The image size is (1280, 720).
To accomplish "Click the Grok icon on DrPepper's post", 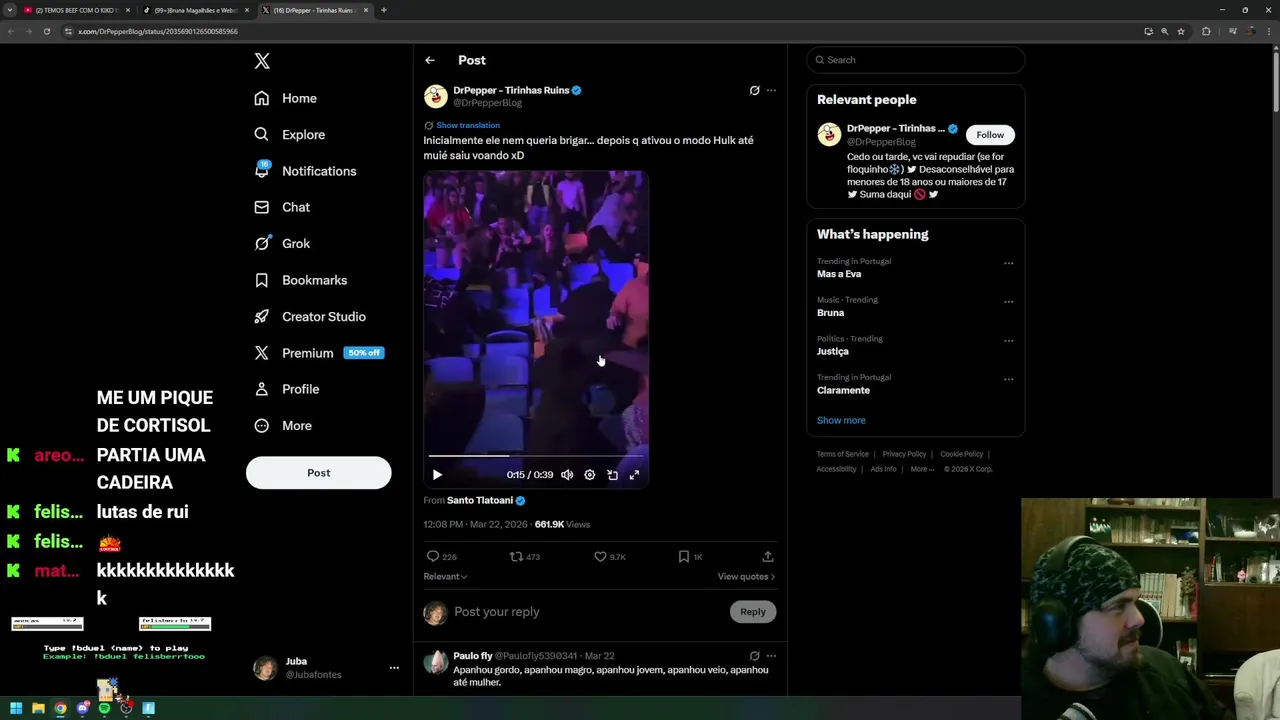I will click(x=754, y=90).
